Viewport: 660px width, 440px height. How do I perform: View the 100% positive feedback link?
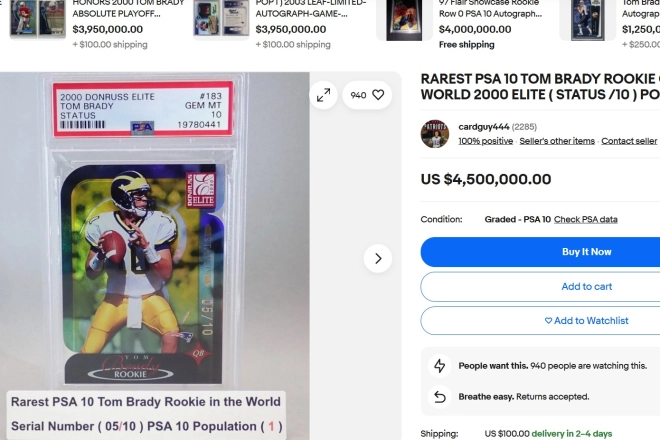point(486,141)
